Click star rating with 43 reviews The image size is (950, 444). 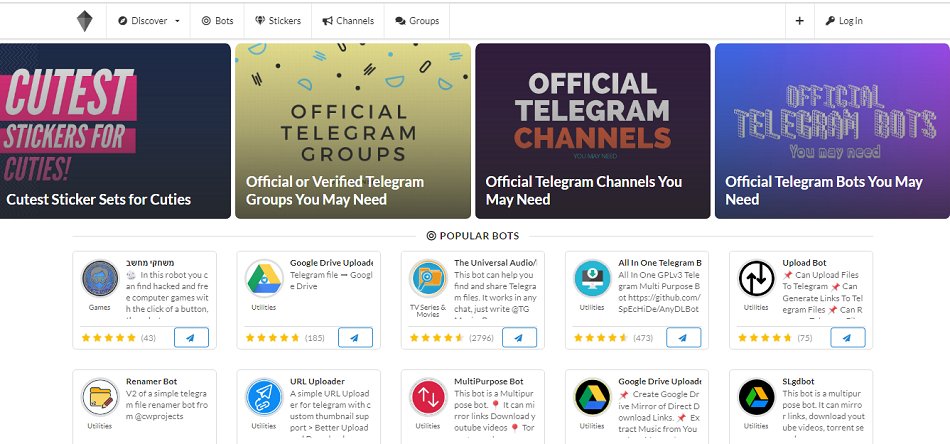[x=107, y=337]
